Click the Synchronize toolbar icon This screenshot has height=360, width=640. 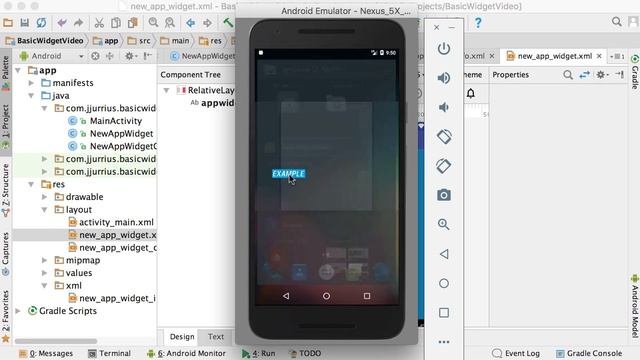click(41, 22)
